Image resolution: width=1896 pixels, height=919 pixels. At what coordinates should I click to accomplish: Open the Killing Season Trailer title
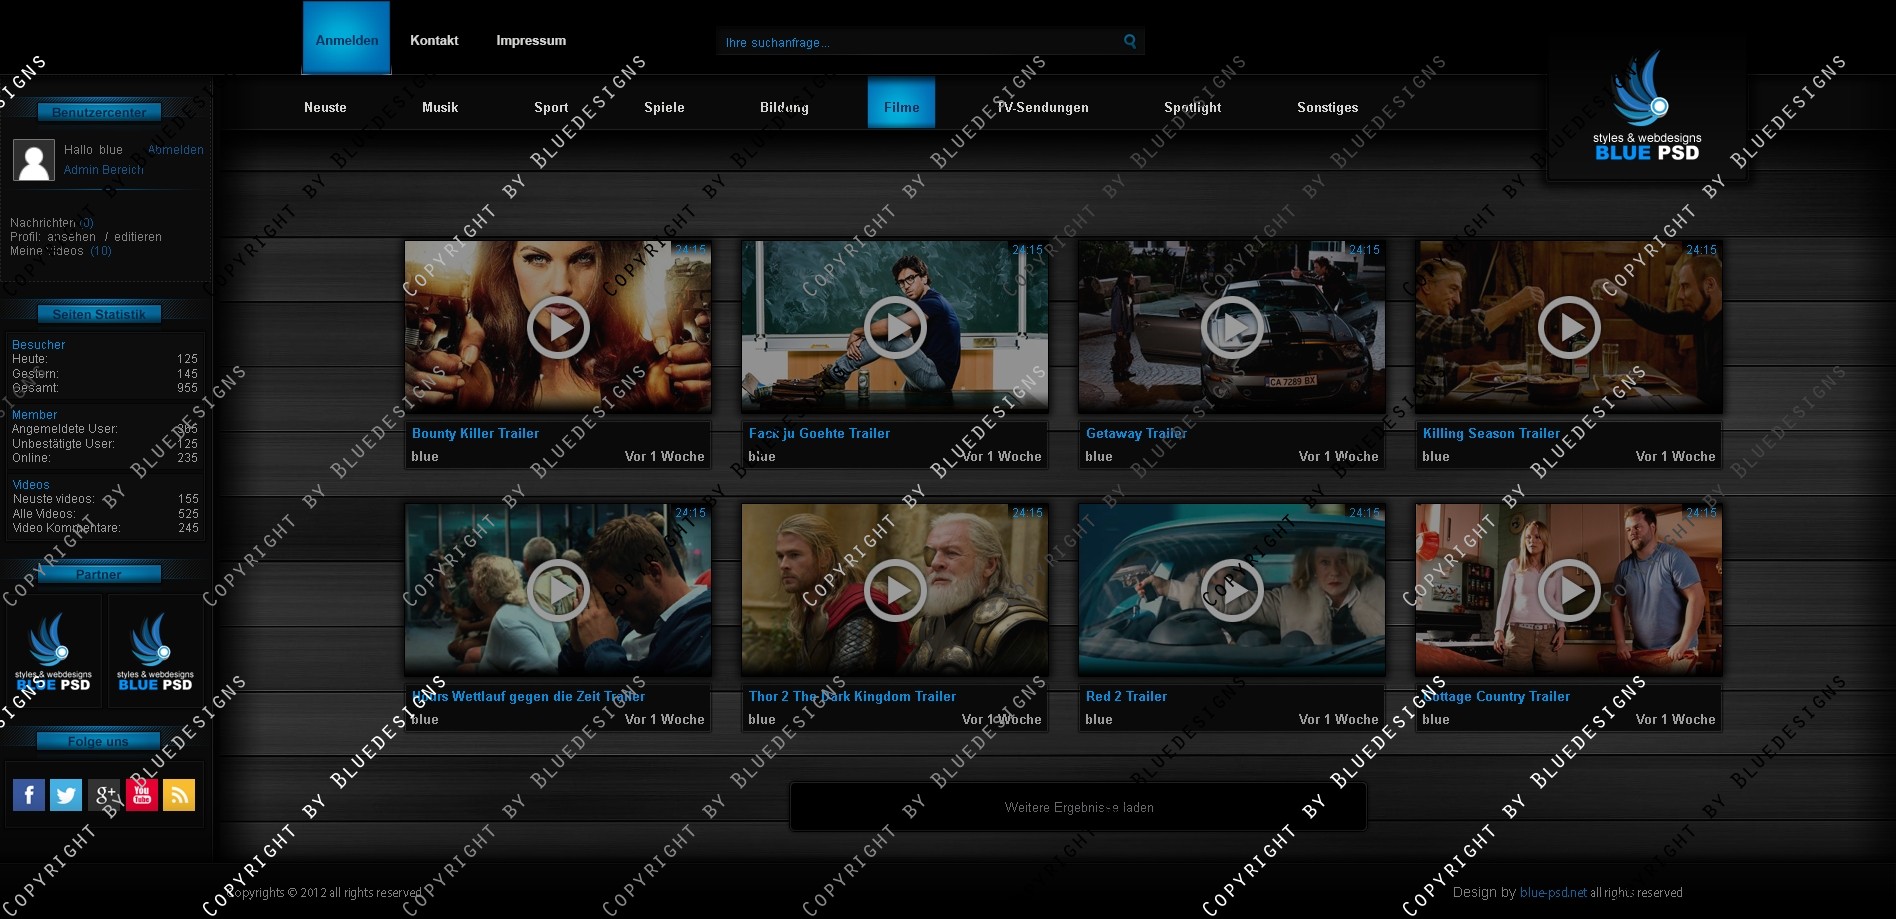coord(1491,433)
